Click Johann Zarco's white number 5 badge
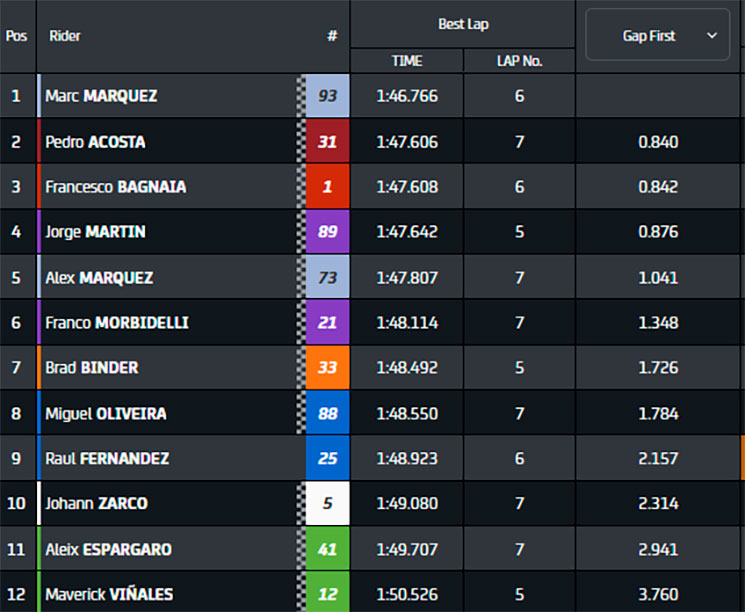This screenshot has width=745, height=612. coord(327,503)
